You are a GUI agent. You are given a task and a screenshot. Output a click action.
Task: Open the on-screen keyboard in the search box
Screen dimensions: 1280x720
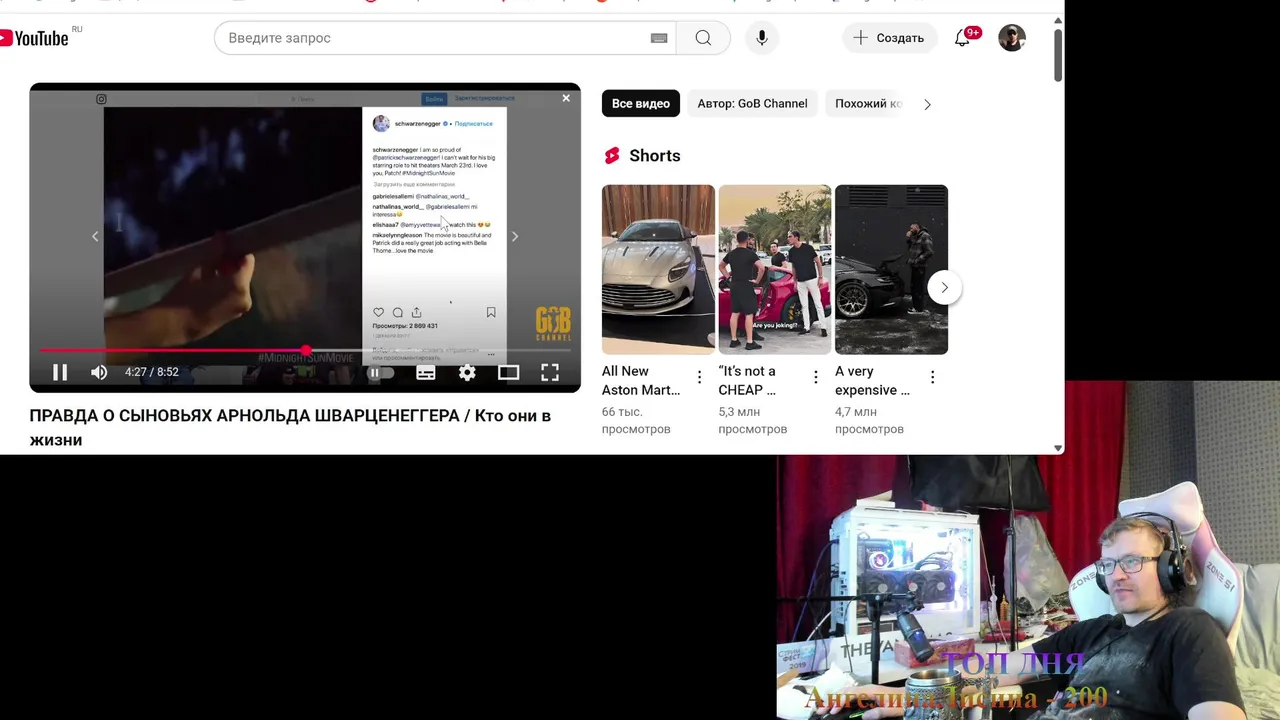[659, 38]
